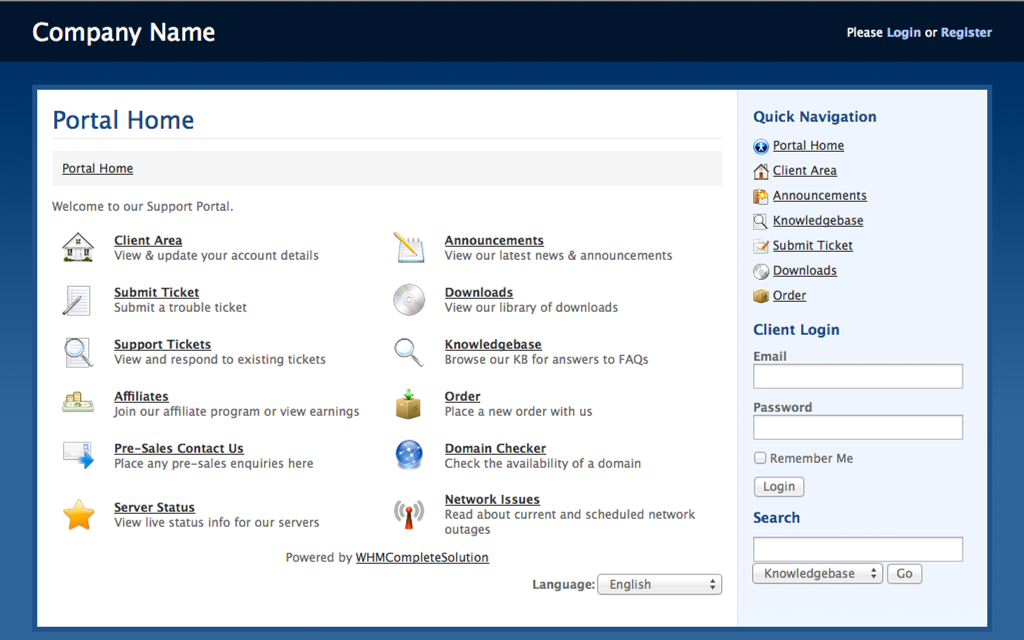Image resolution: width=1024 pixels, height=640 pixels.
Task: Open Announcements in Quick Navigation
Action: tap(819, 196)
